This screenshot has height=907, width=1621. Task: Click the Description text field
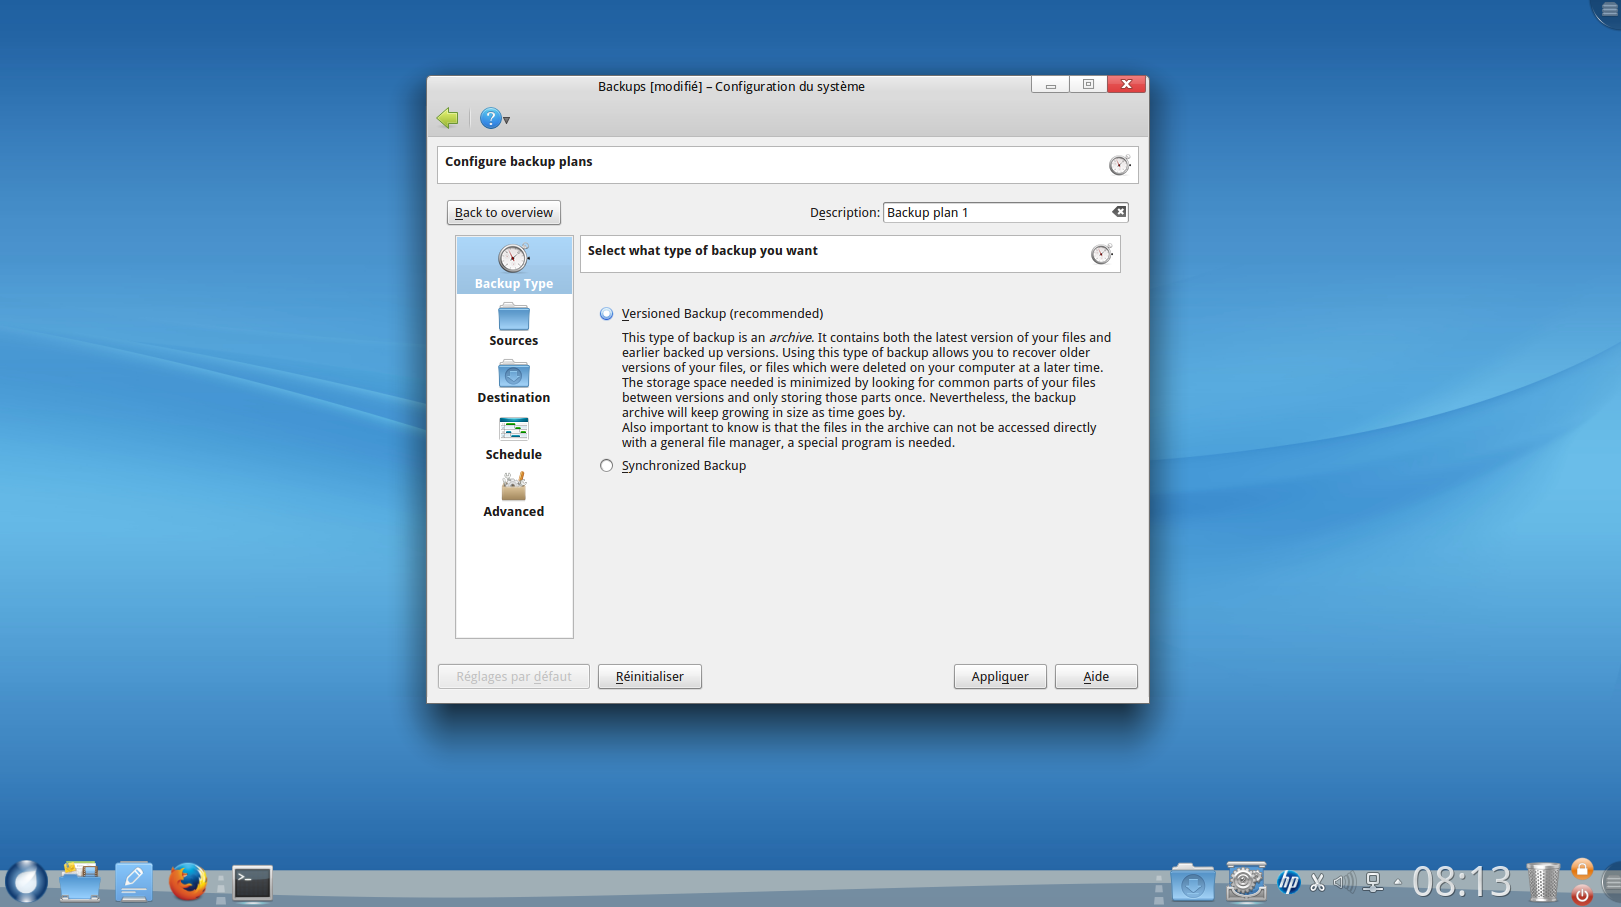point(995,213)
